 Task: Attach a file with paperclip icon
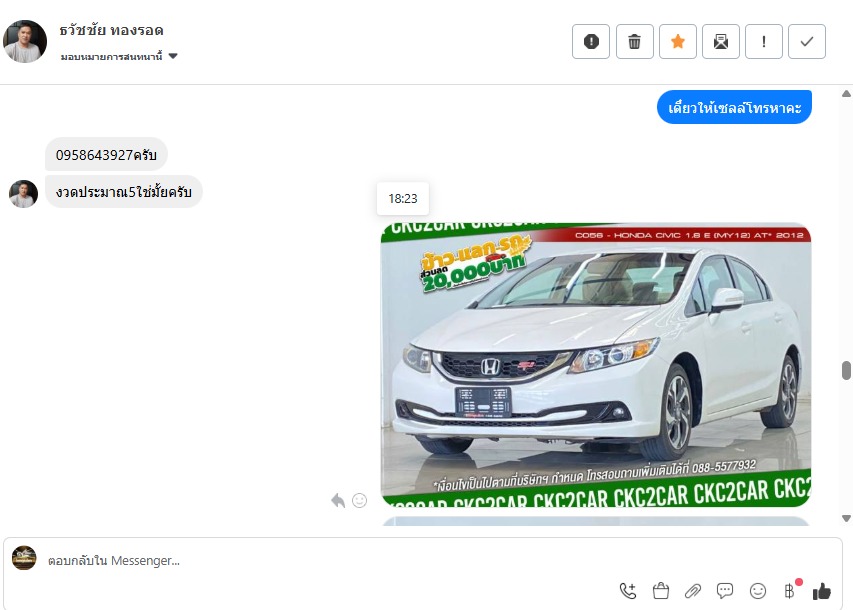coord(693,591)
